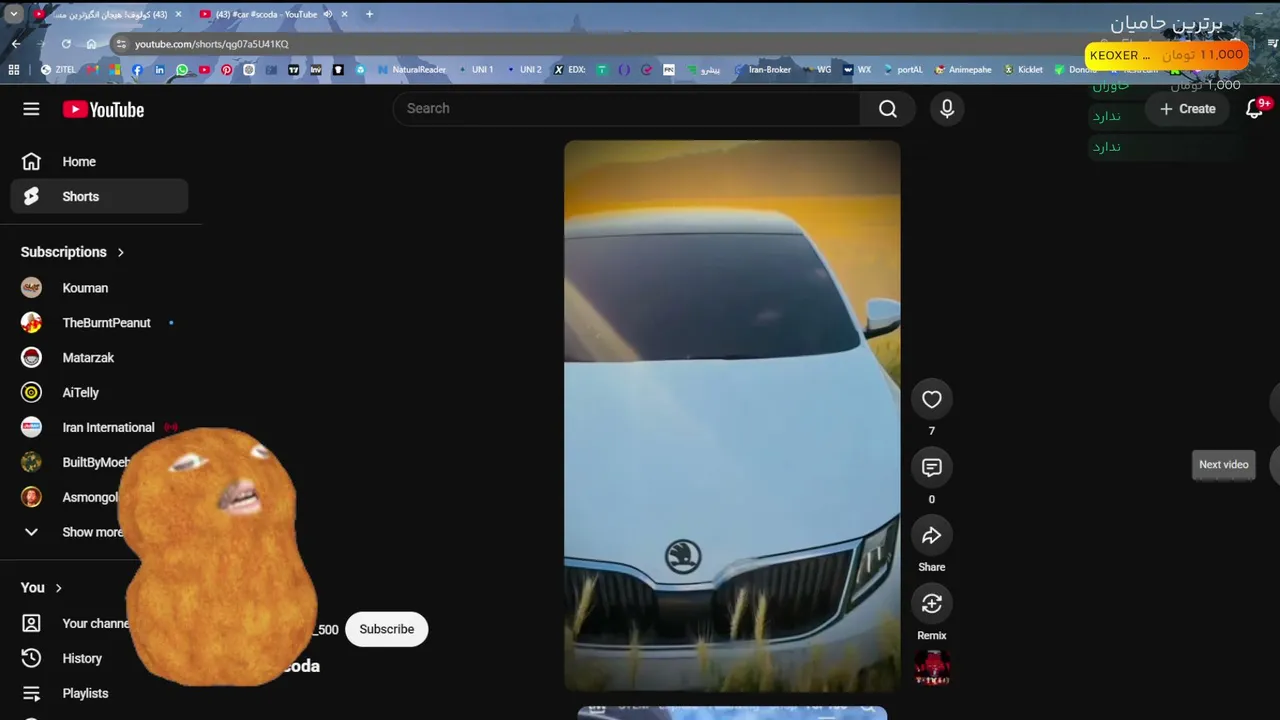The width and height of the screenshot is (1280, 720).
Task: Open the NaturalReader bookmark
Action: pyautogui.click(x=412, y=70)
